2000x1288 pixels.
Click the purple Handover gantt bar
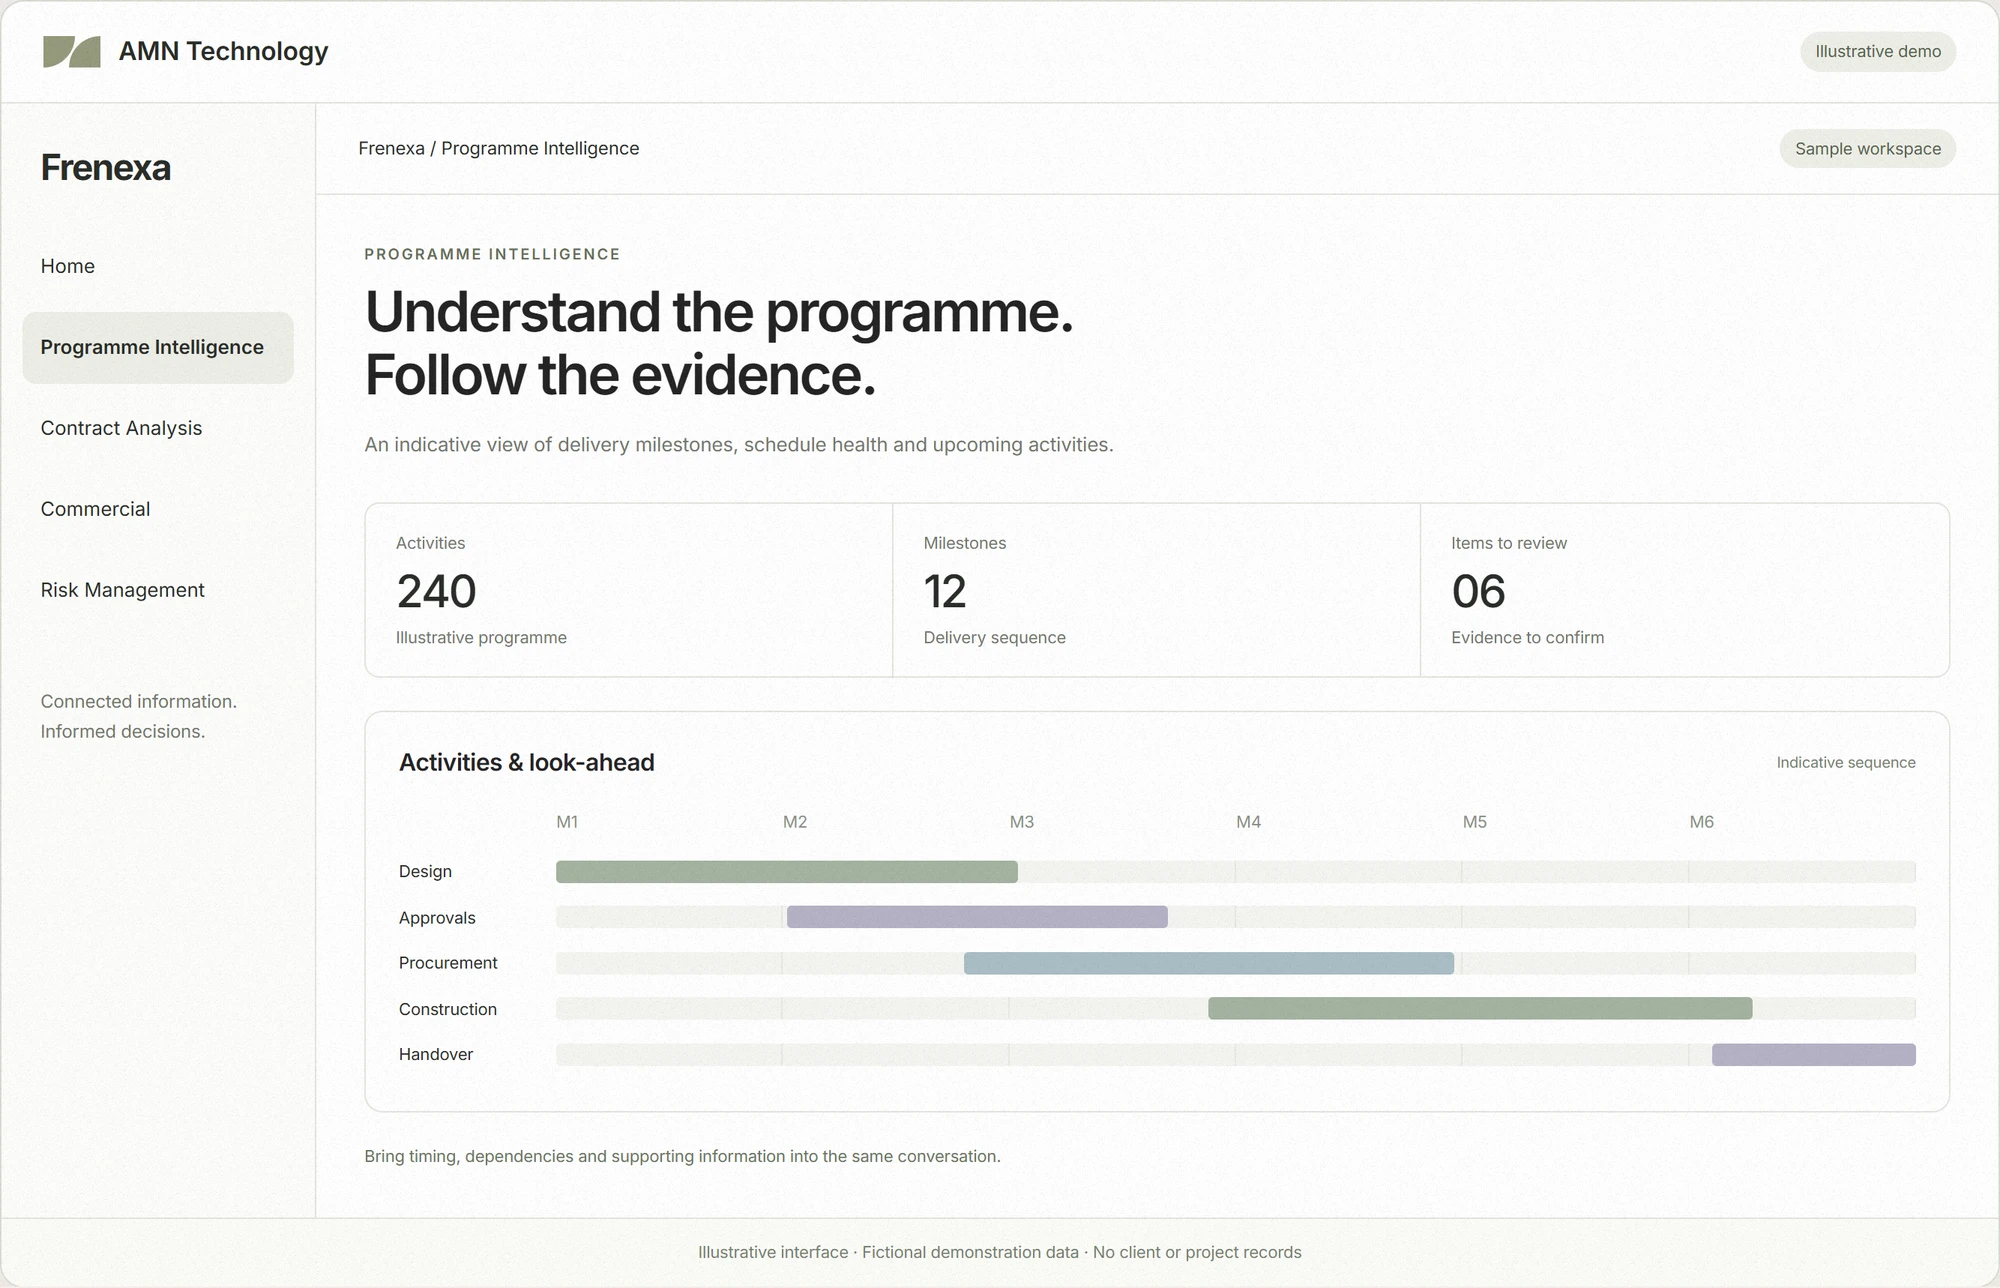coord(1814,1054)
